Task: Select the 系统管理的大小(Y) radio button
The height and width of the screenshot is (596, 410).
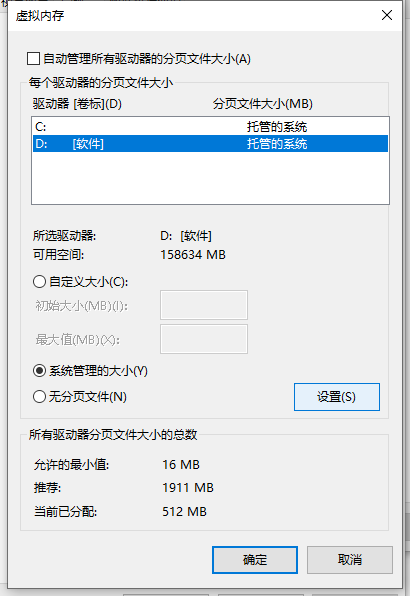Action: [x=40, y=371]
